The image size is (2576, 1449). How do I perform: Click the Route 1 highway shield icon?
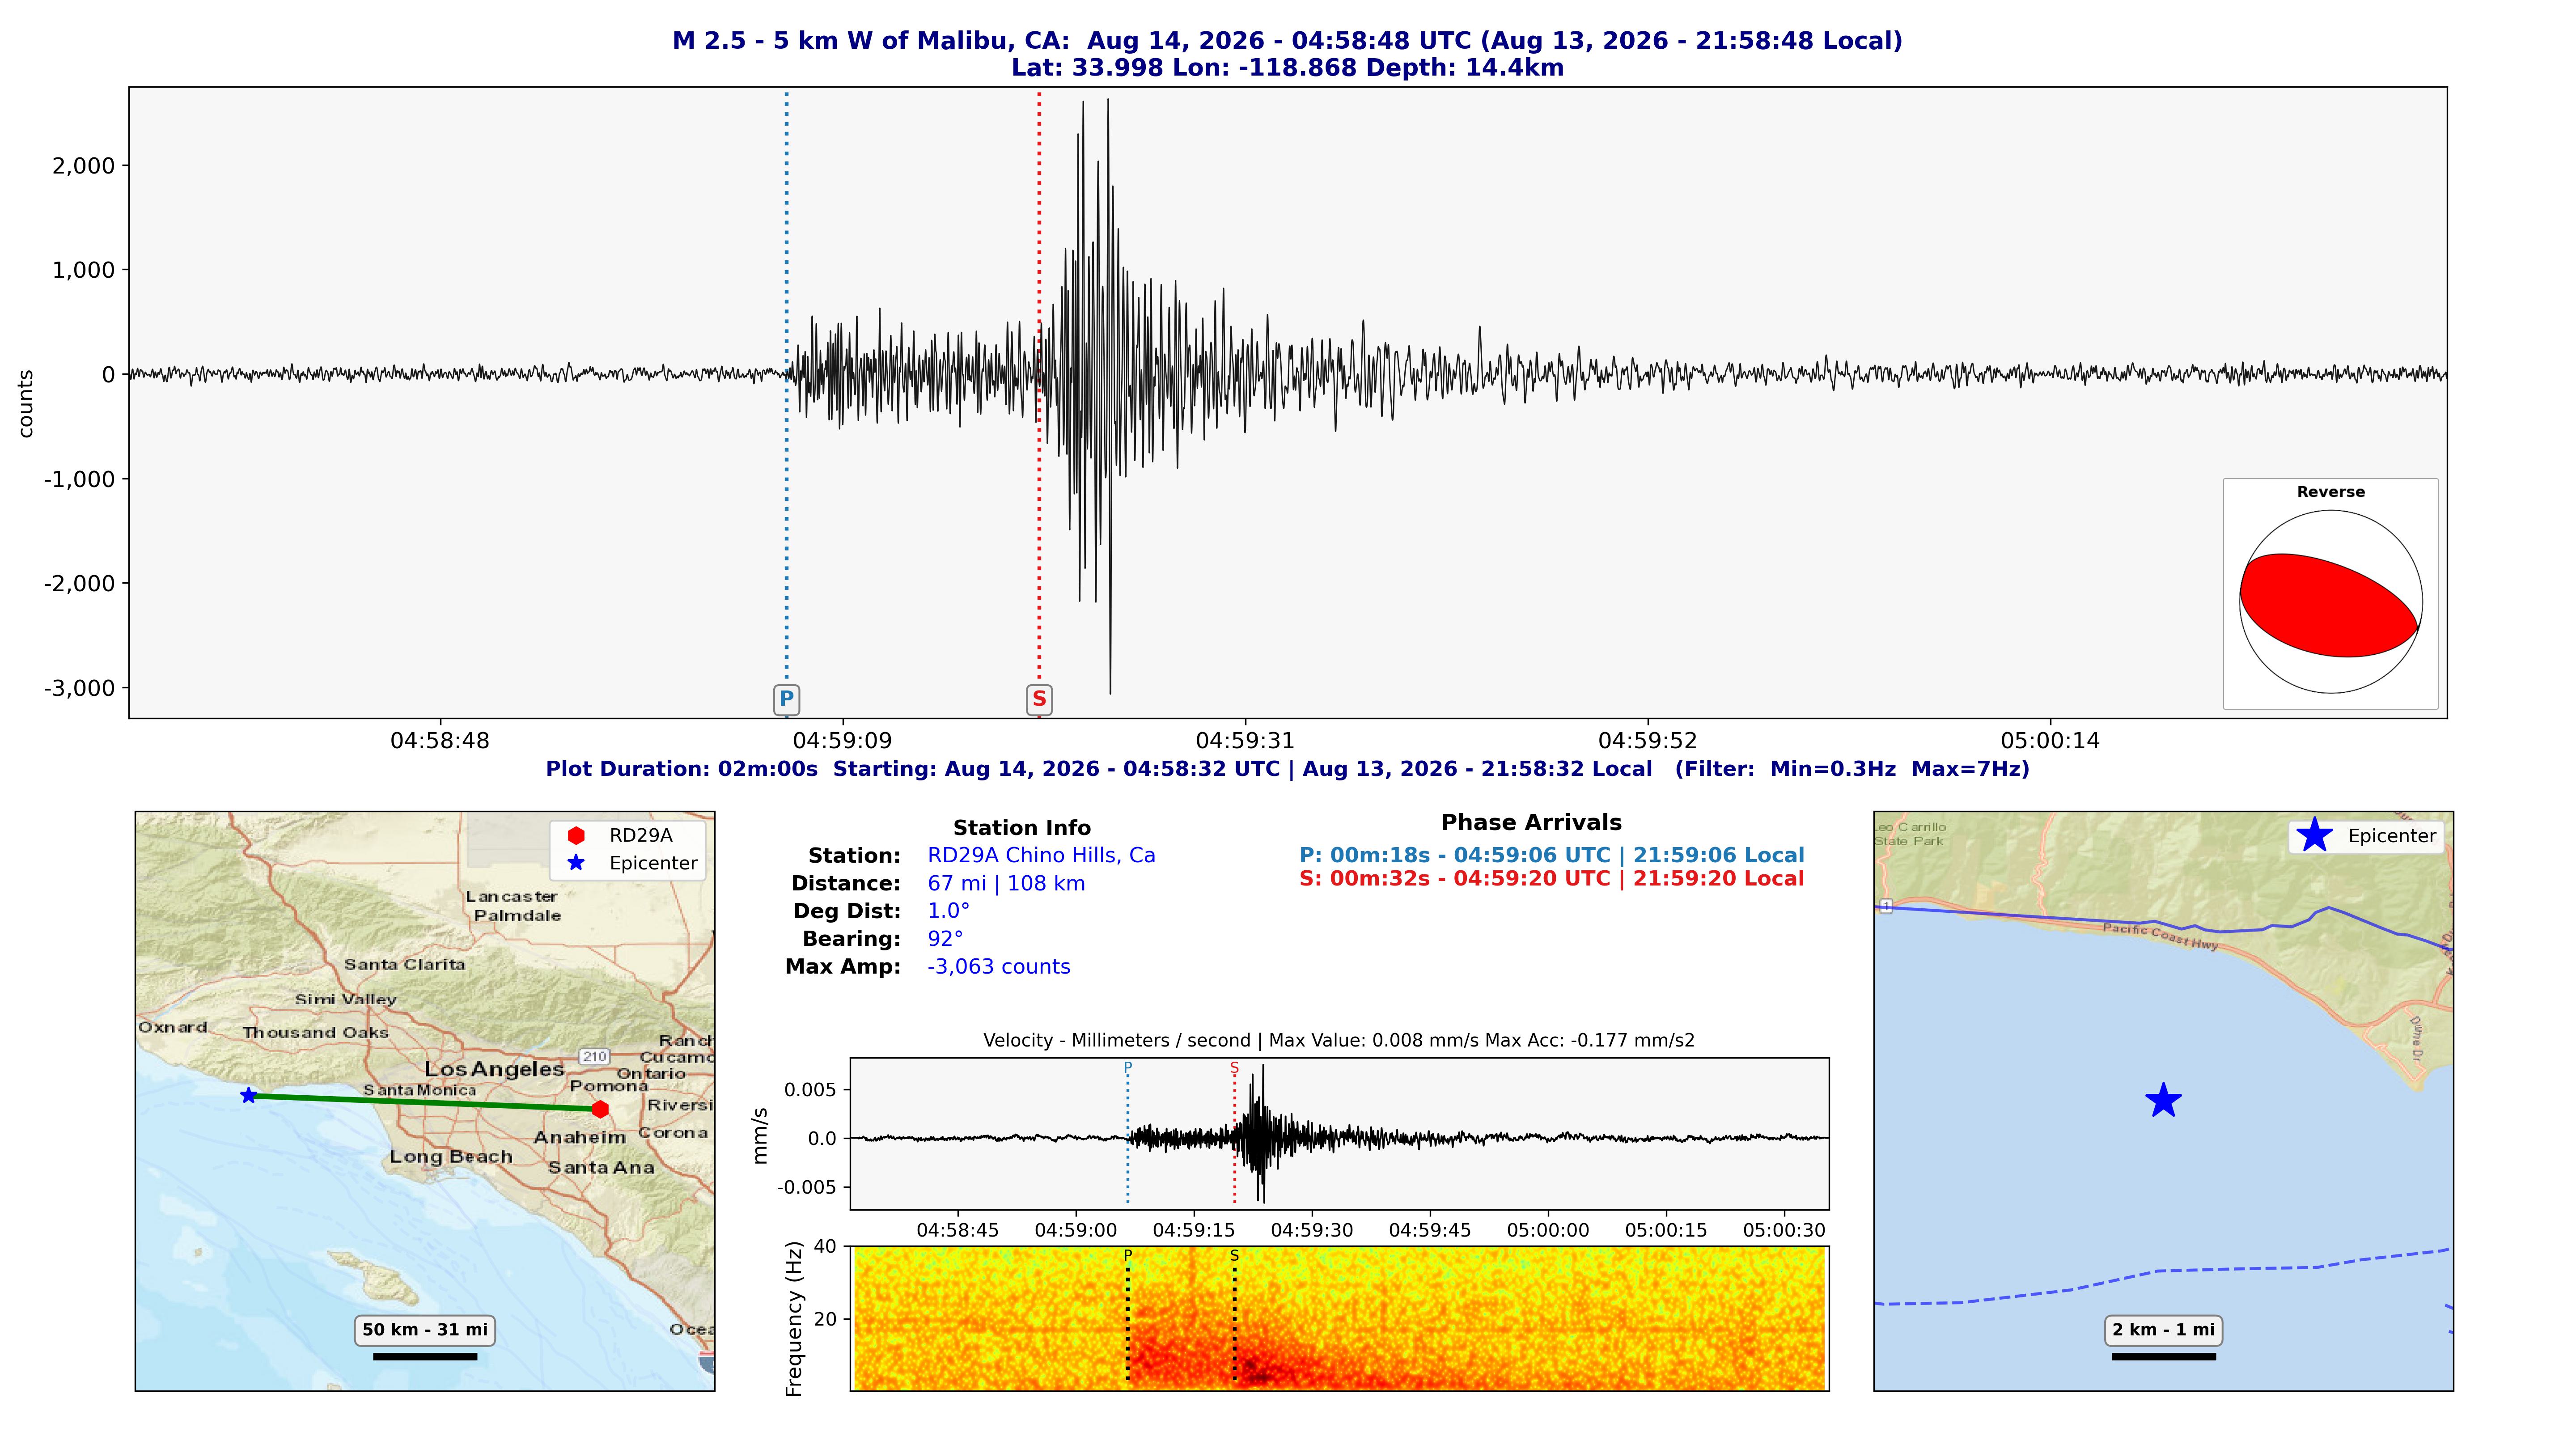pyautogui.click(x=1886, y=906)
